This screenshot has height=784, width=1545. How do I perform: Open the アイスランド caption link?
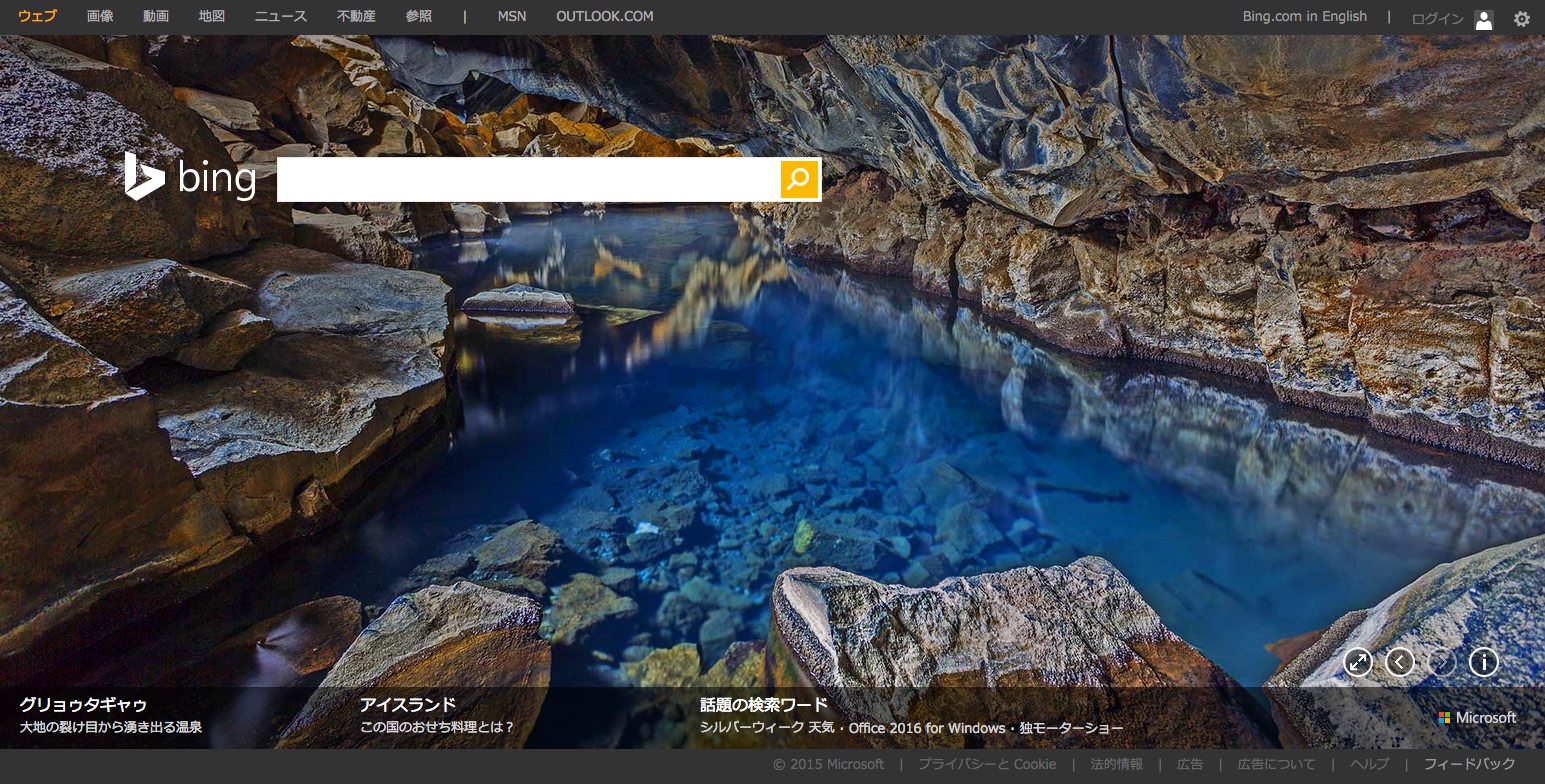[408, 704]
